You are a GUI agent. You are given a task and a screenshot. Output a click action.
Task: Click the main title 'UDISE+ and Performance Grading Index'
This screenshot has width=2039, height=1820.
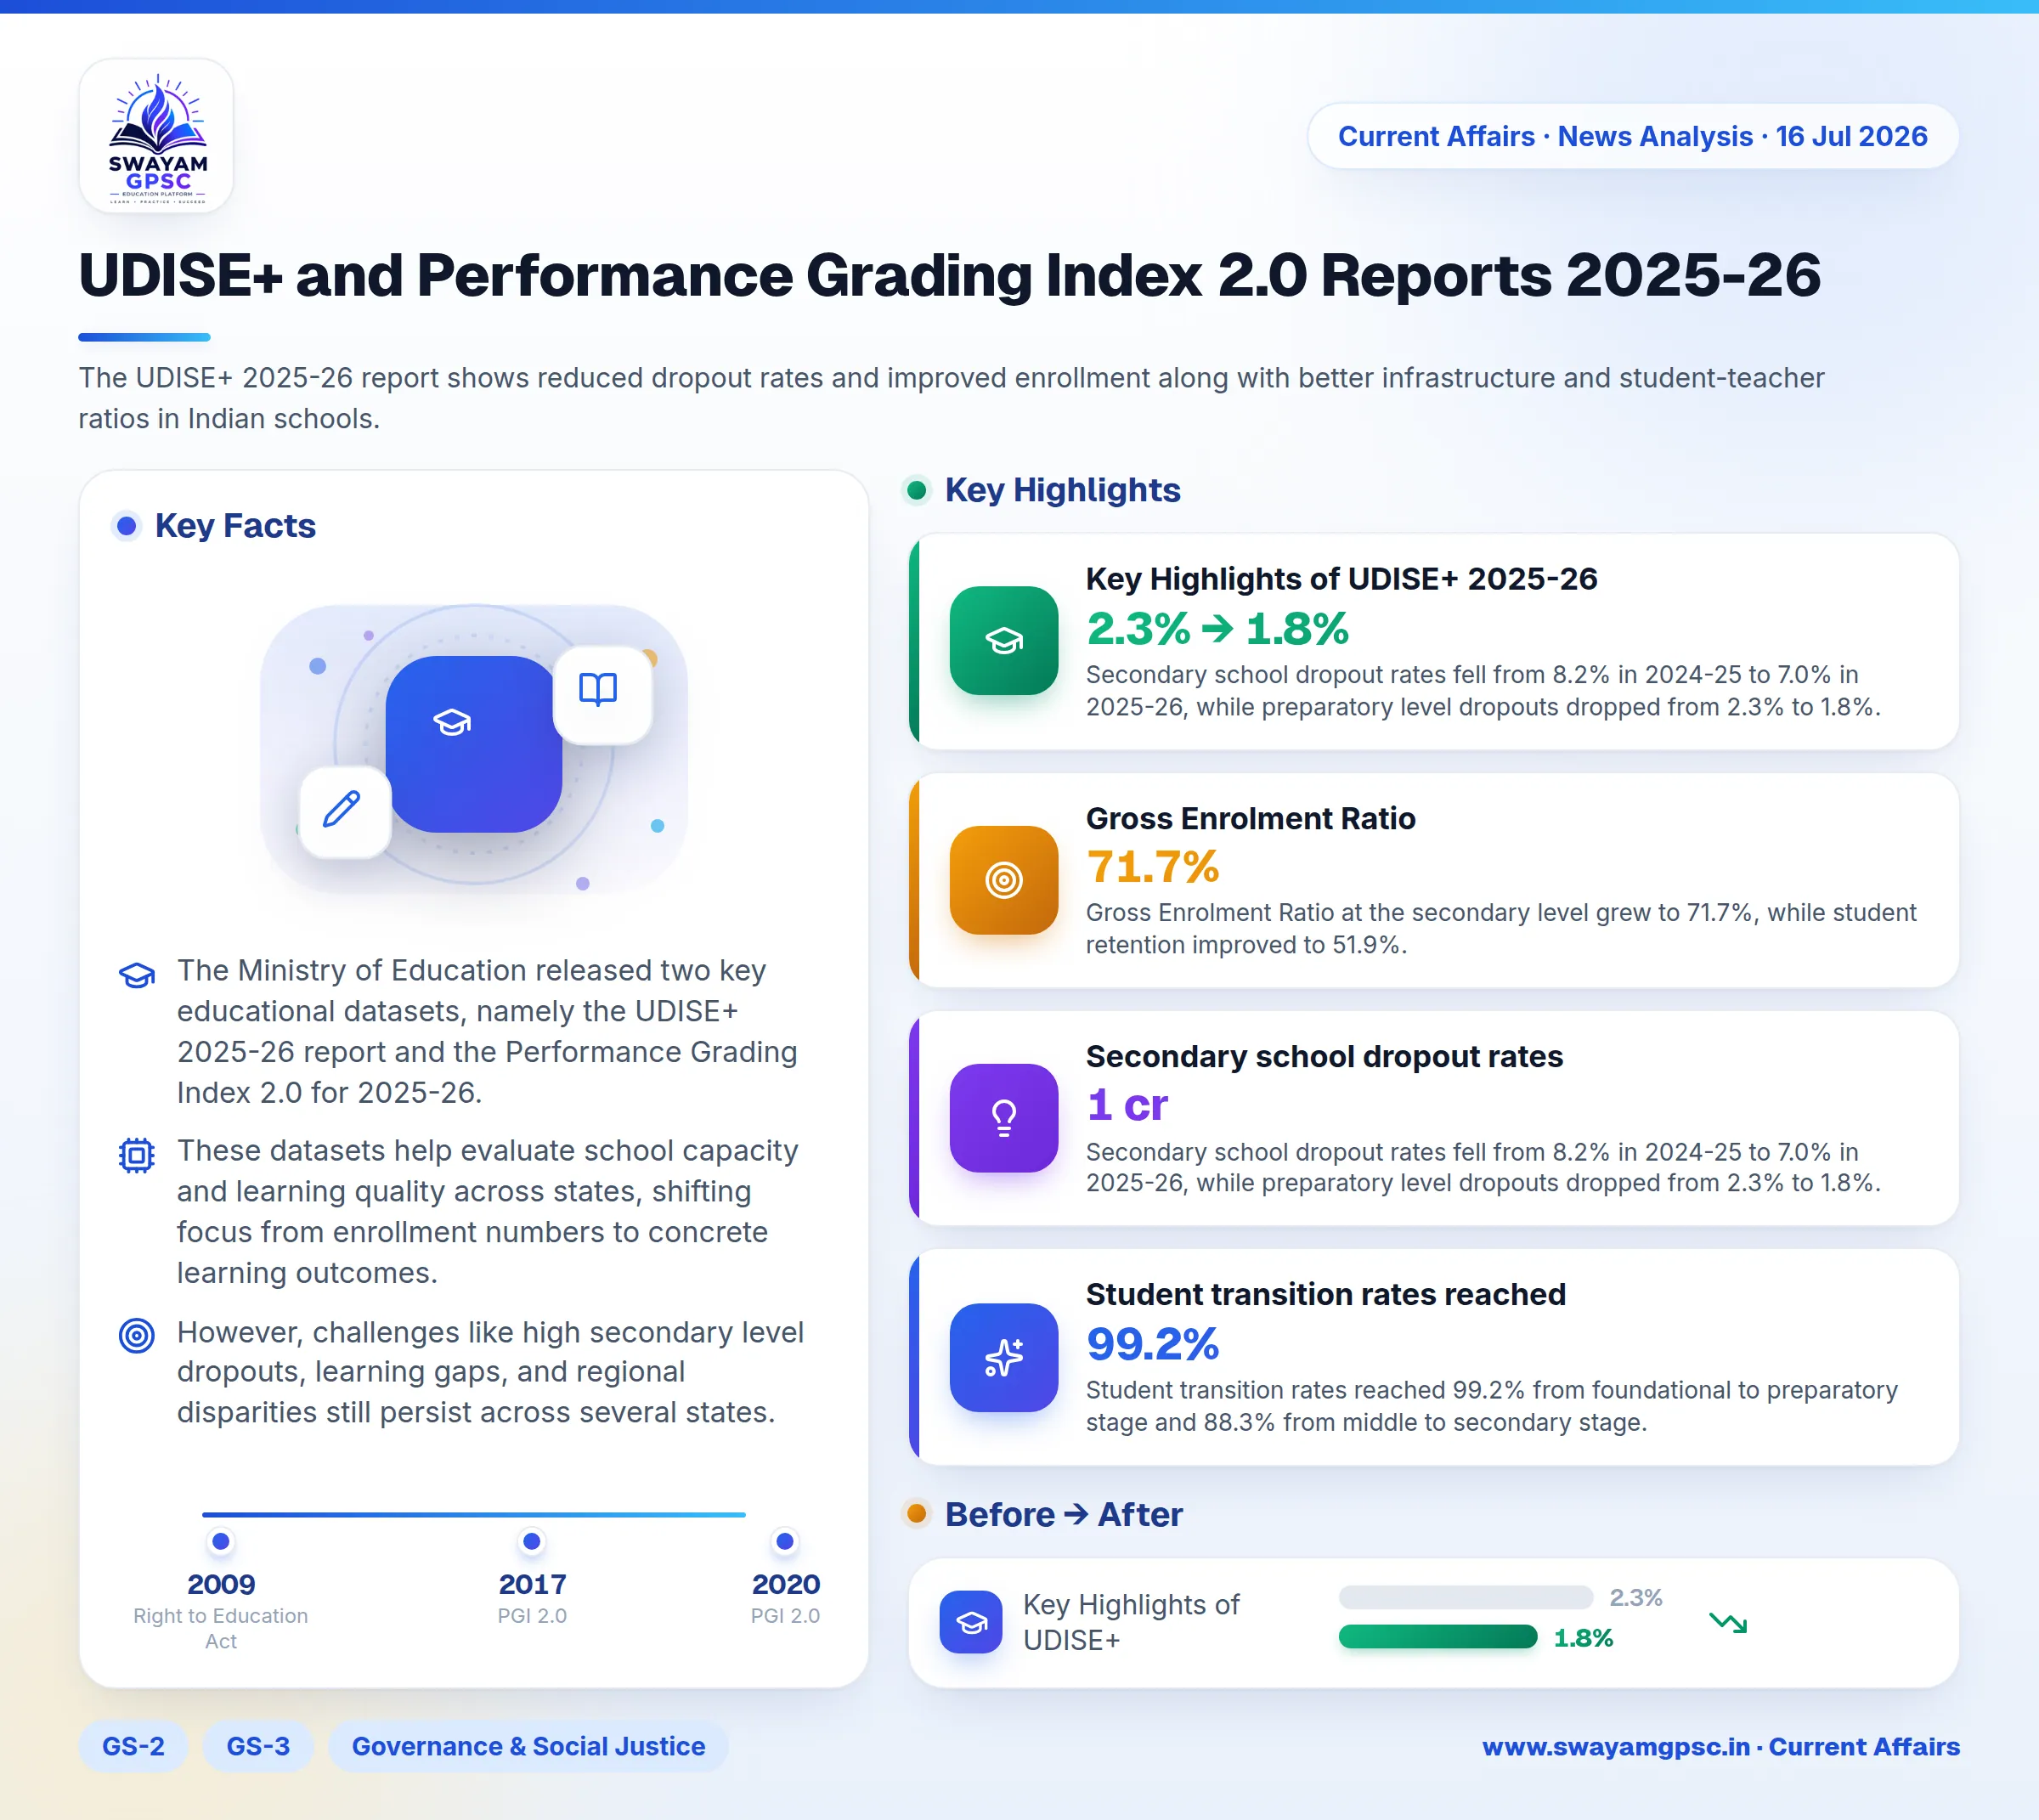[949, 275]
